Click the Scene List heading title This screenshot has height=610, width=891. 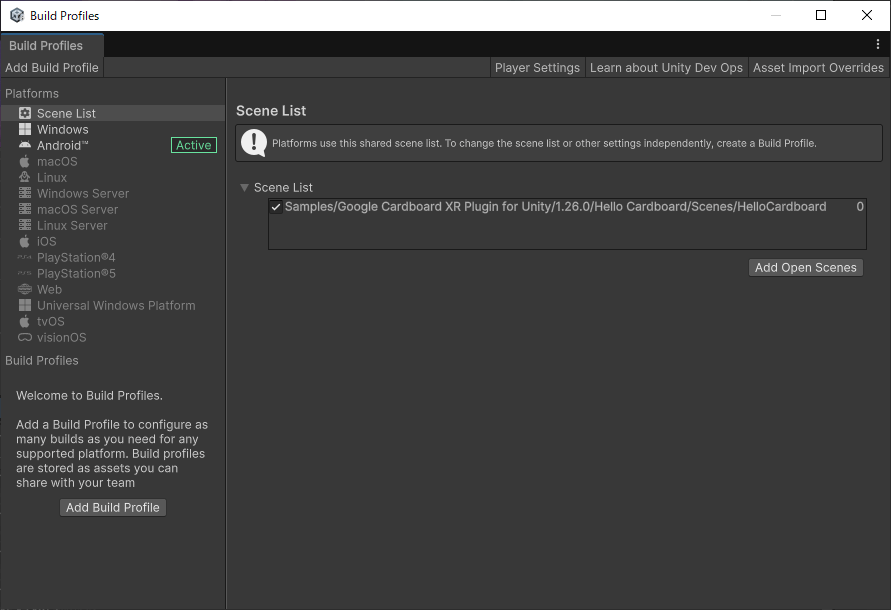coord(271,111)
